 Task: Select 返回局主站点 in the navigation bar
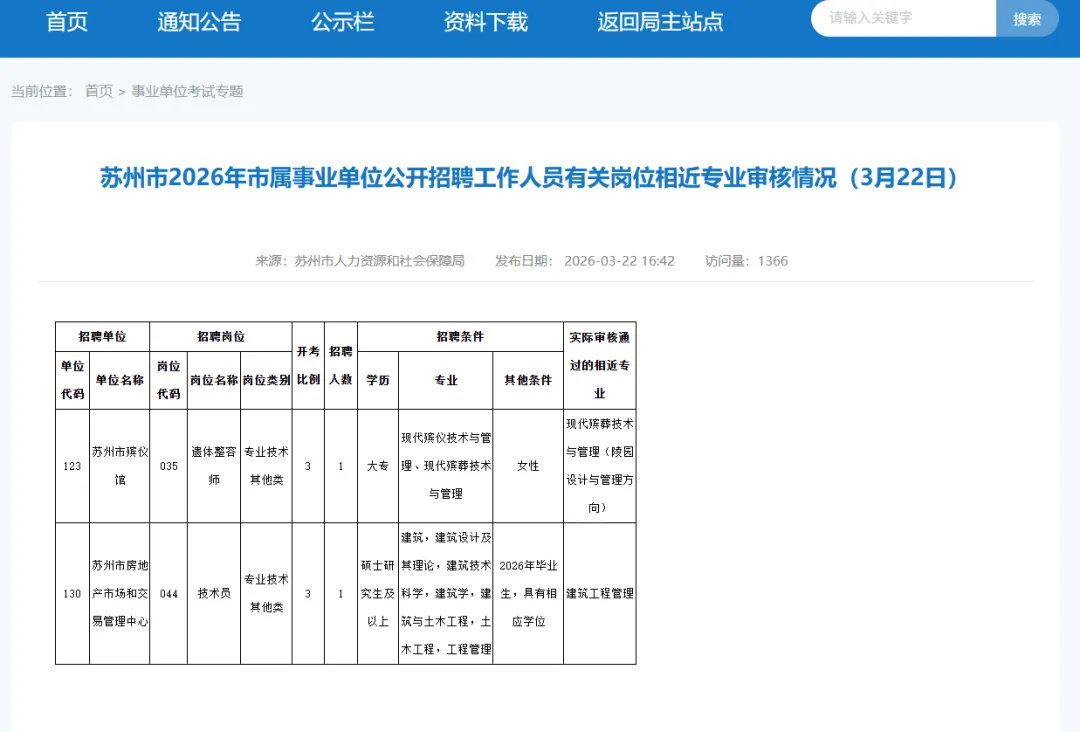(660, 22)
